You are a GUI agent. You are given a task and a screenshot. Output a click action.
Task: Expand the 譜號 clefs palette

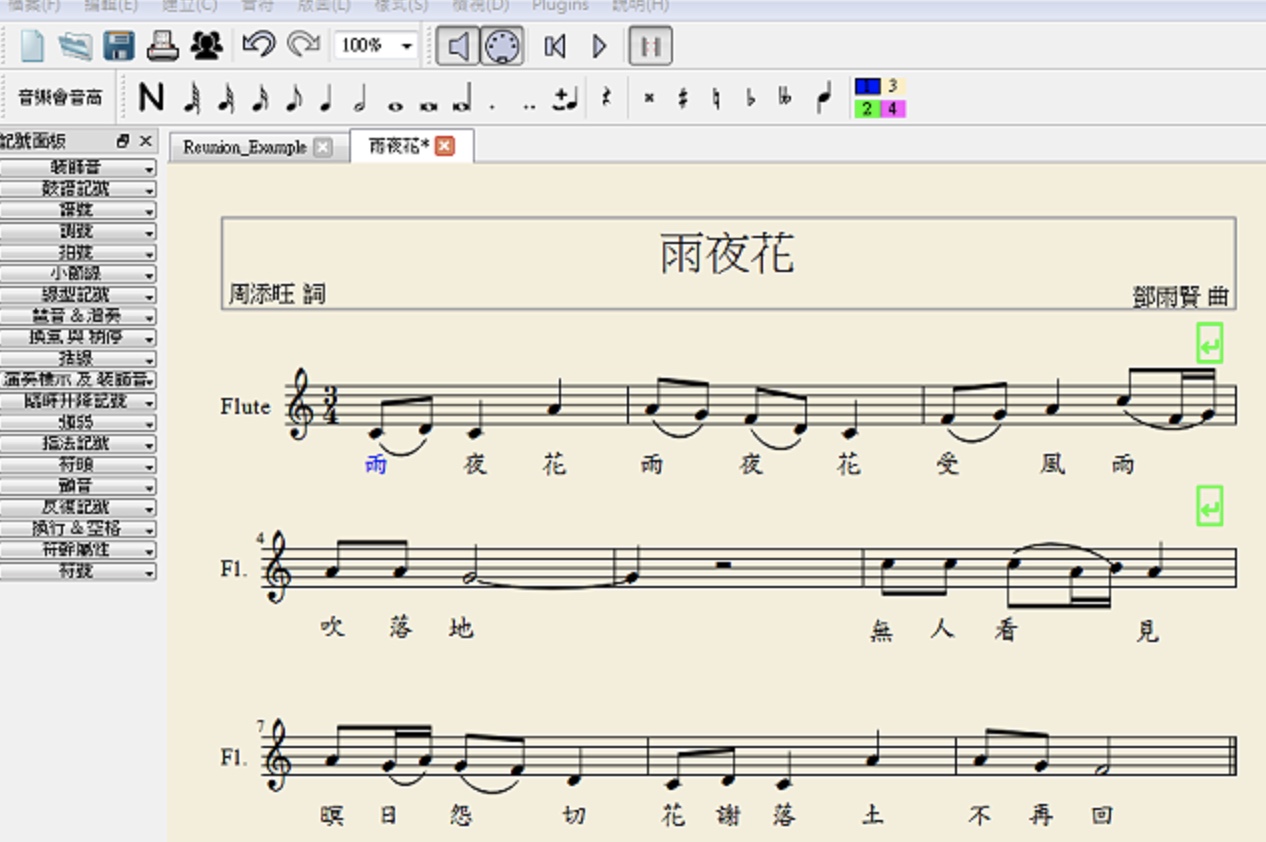[x=78, y=210]
